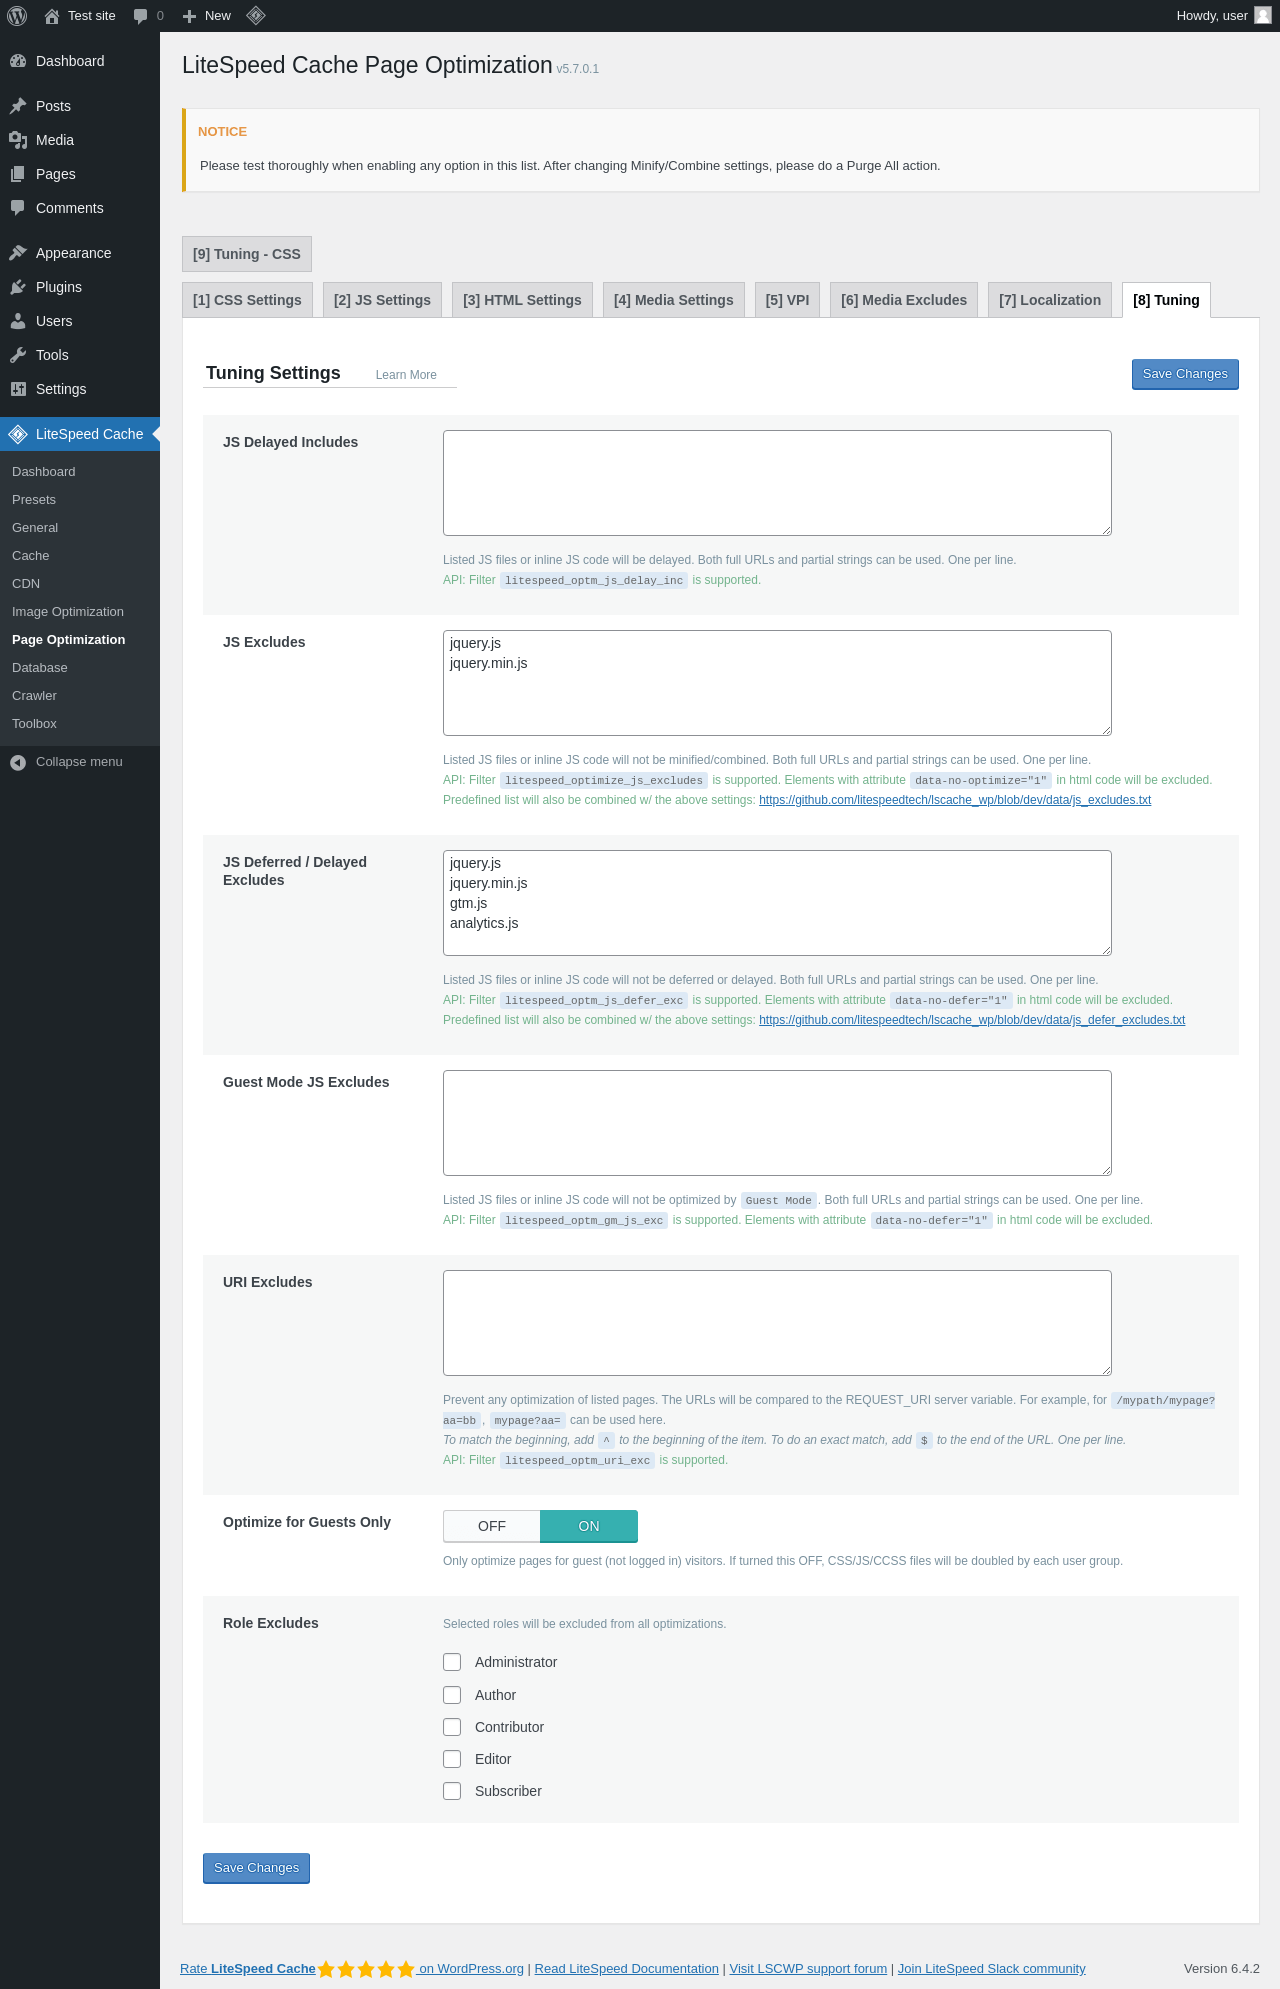This screenshot has width=1280, height=1989.
Task: Open the WordPress logo menu
Action: [17, 16]
